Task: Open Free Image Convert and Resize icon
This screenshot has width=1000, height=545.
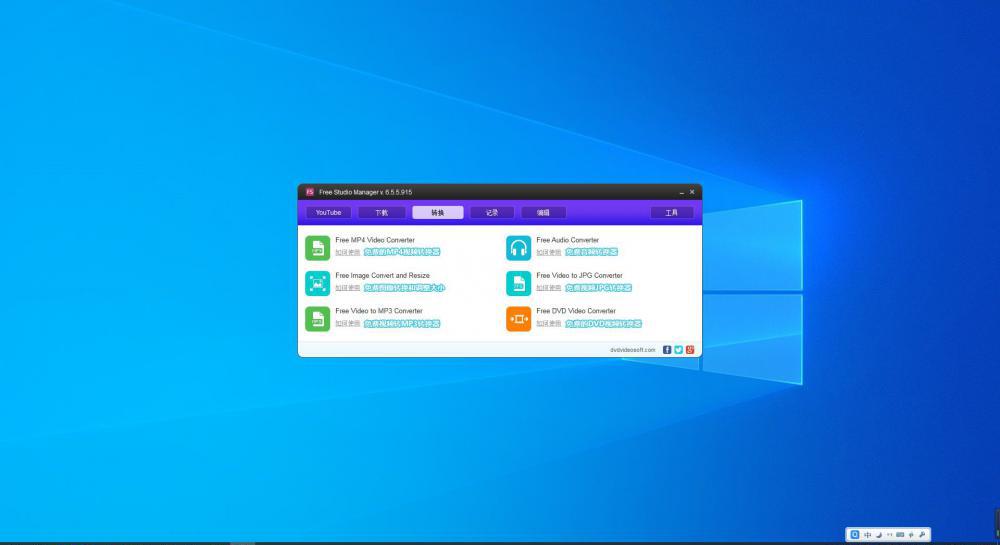Action: (x=317, y=284)
